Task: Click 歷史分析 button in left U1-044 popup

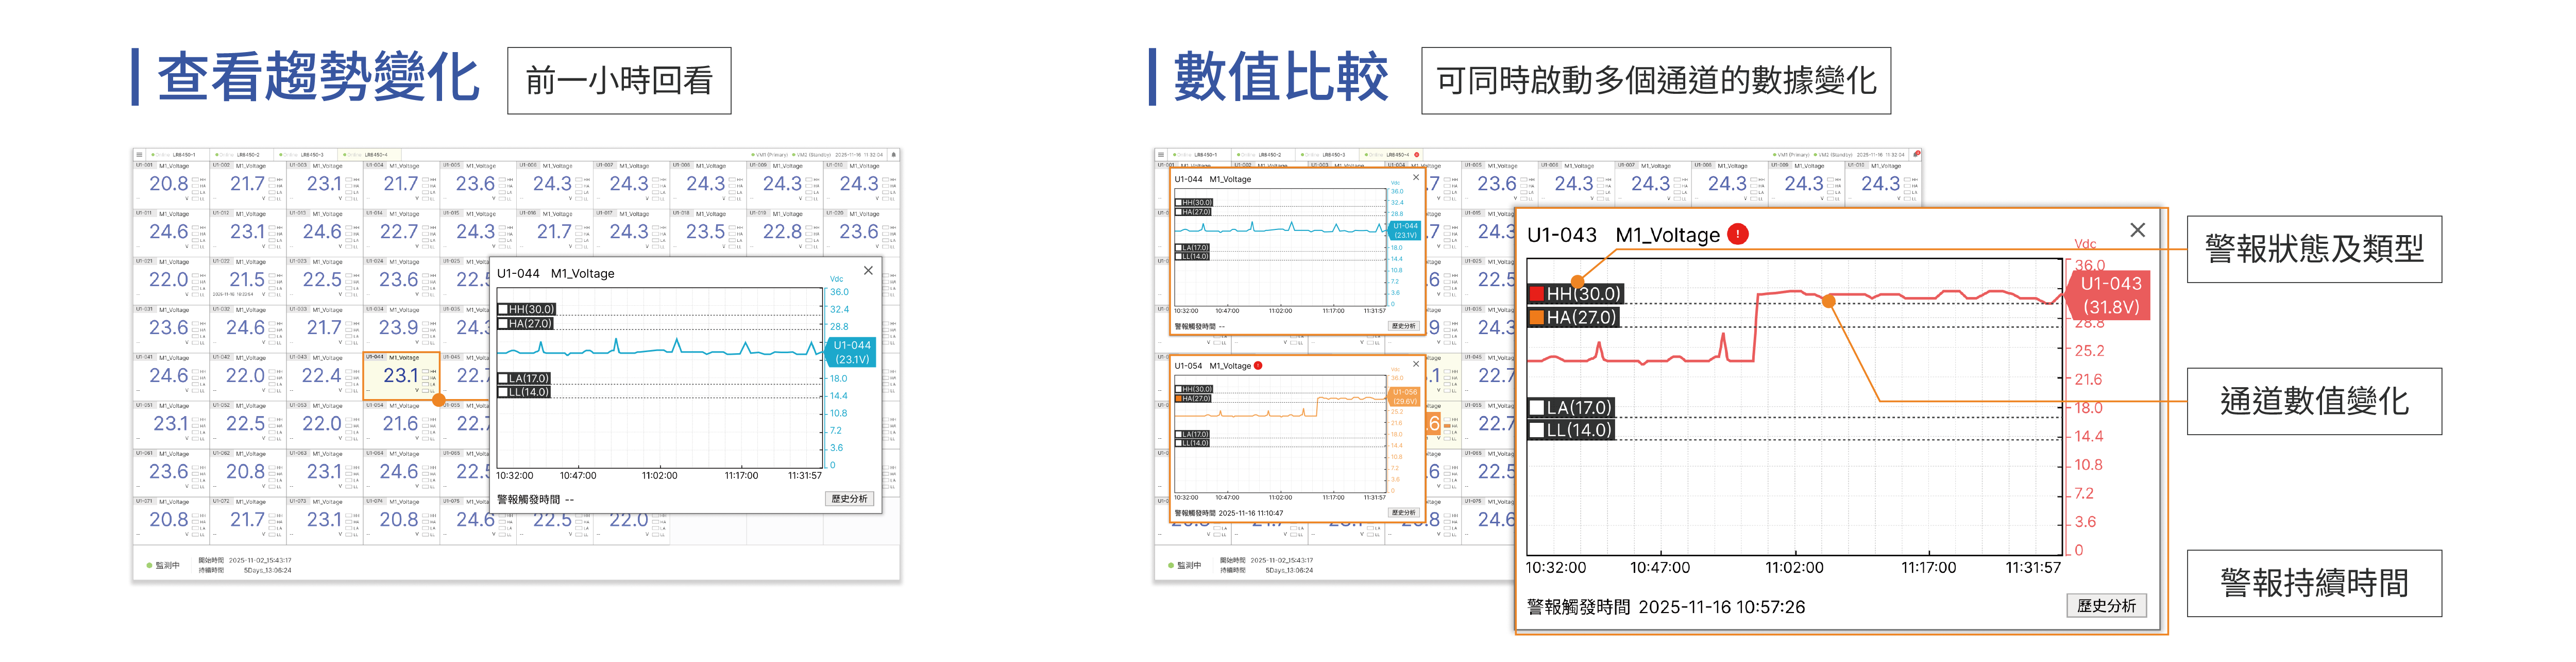Action: pos(850,499)
